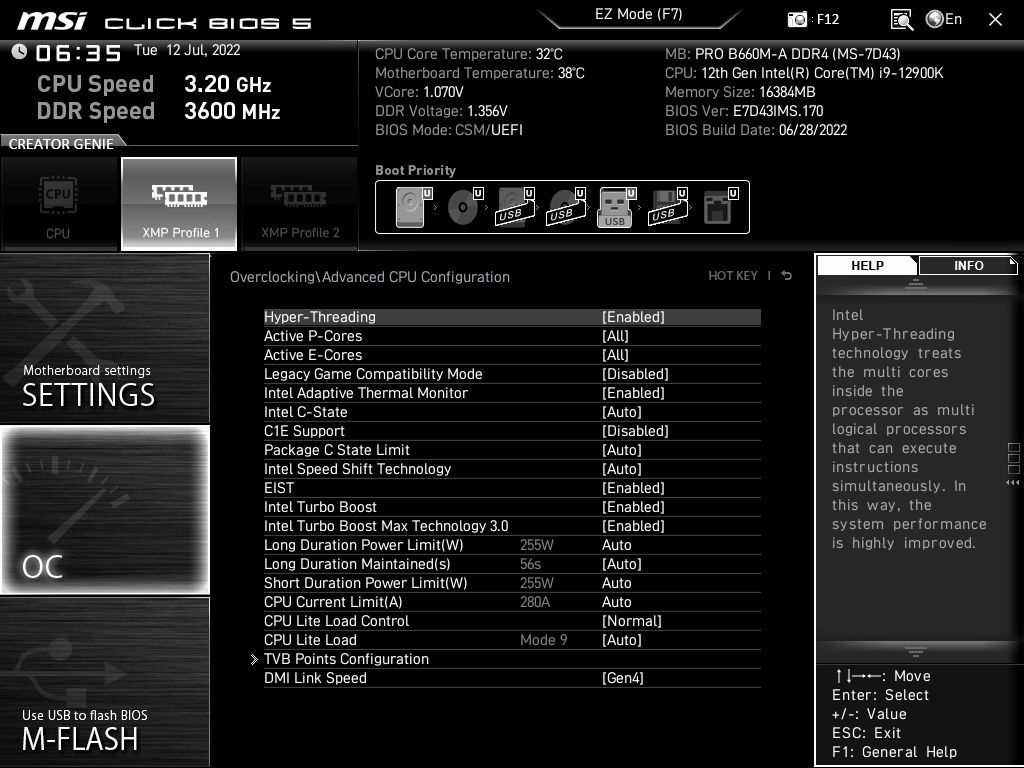Open Active P-Cores [All] dropdown

(x=615, y=336)
